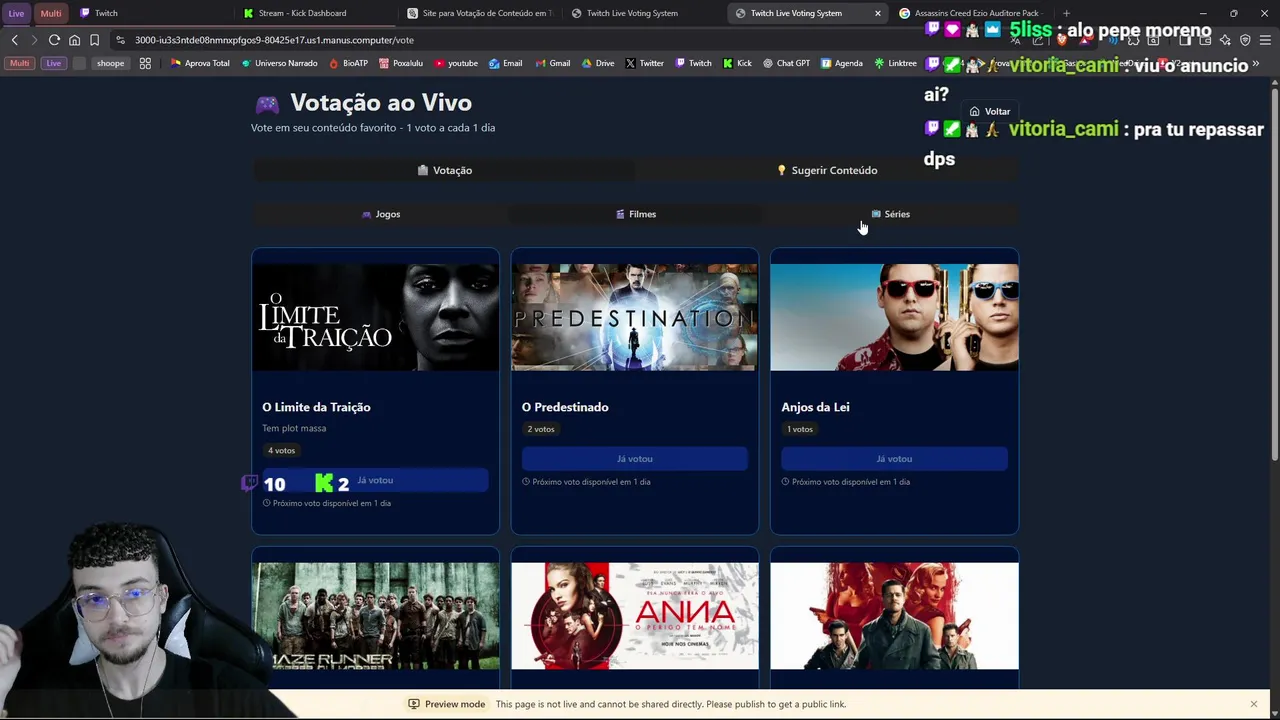Click the 4 votos badge
The image size is (1280, 720).
(281, 450)
